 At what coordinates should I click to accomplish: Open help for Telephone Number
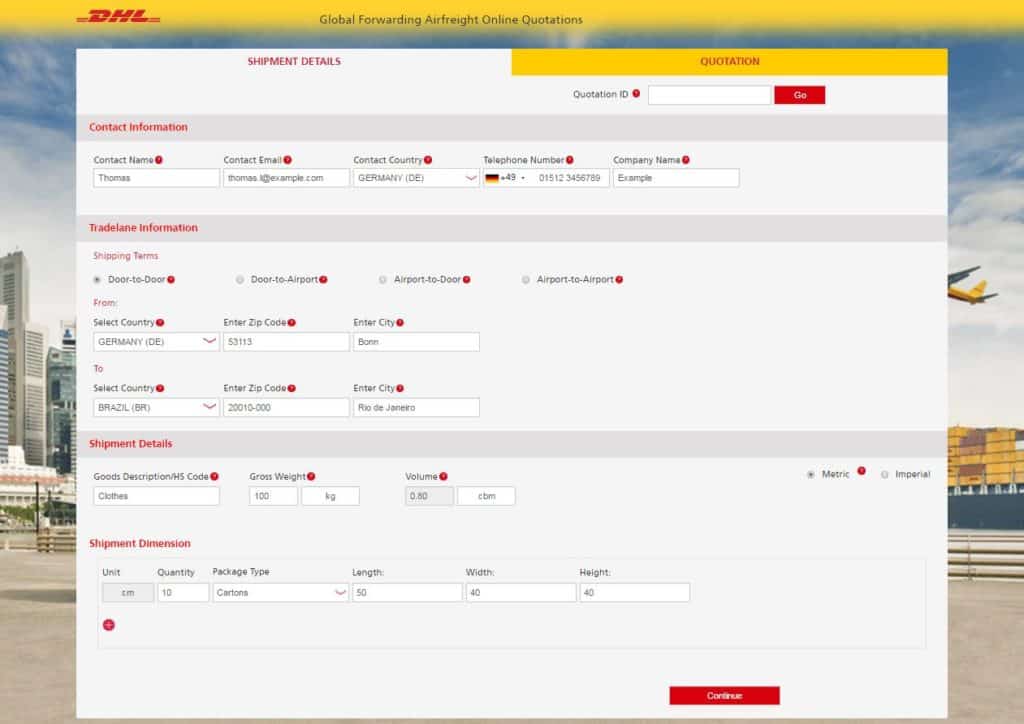[x=571, y=159]
